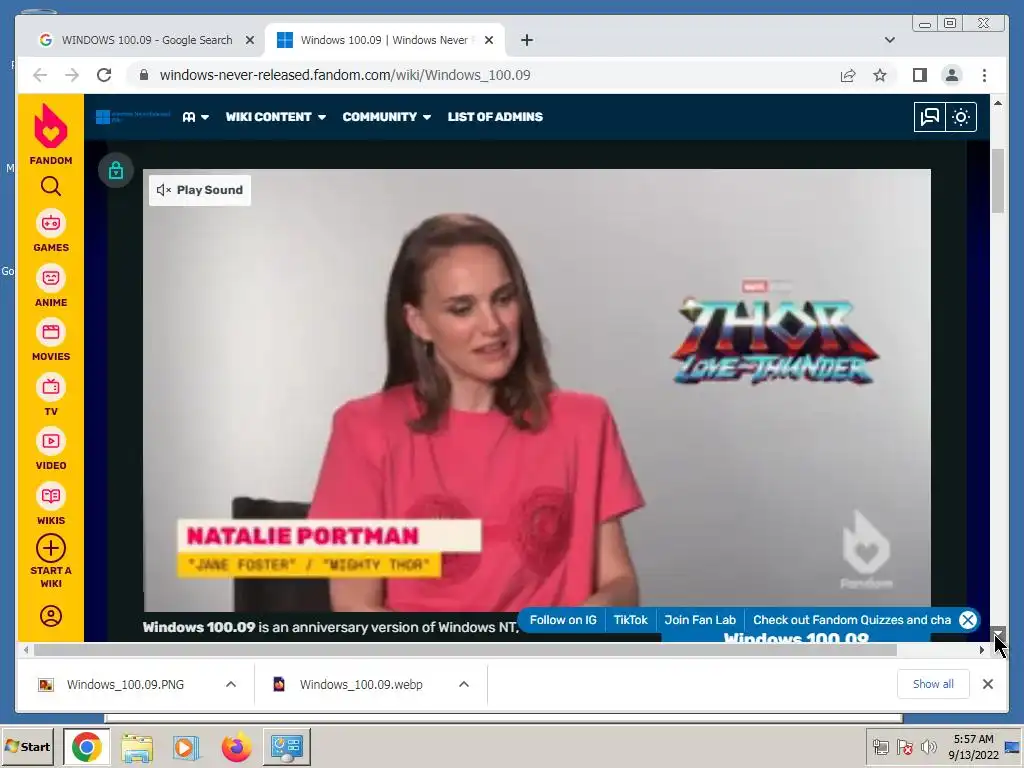Open the Fandom home logo
Screen dimensions: 1024x768
tap(51, 134)
